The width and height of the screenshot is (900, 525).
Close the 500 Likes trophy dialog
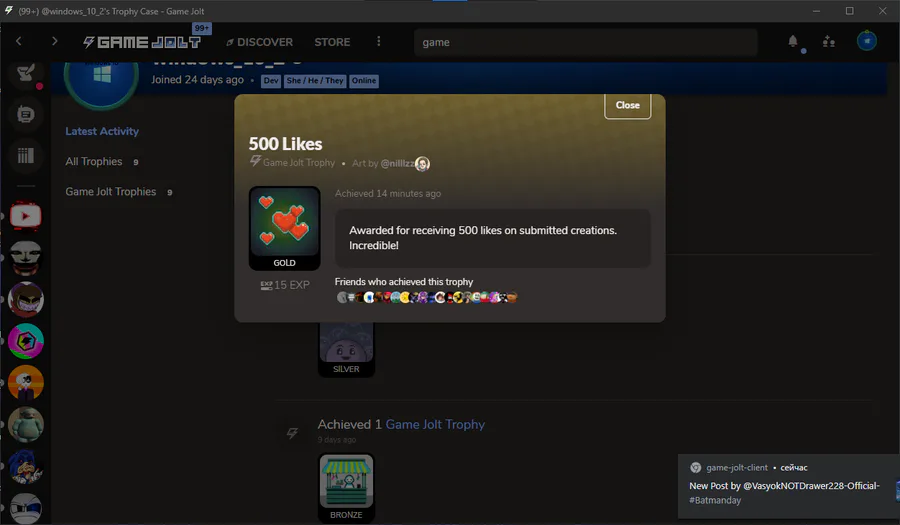tap(627, 106)
